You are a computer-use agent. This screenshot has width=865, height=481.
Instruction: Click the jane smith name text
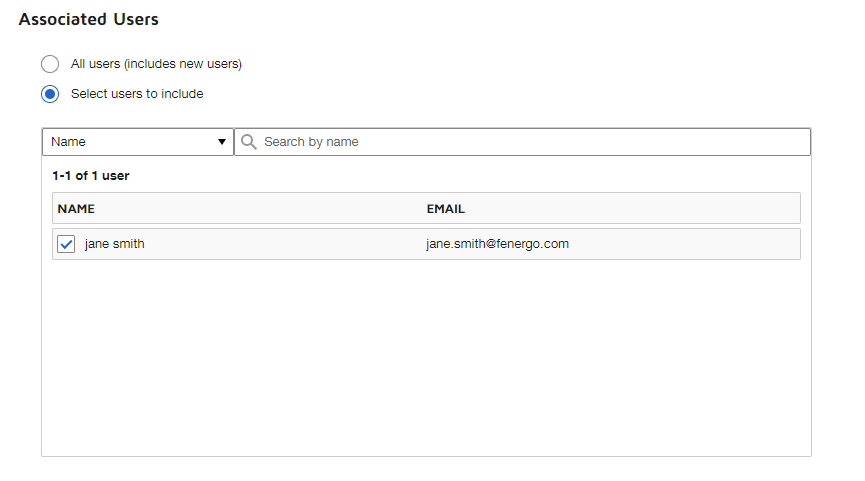[x=114, y=244]
